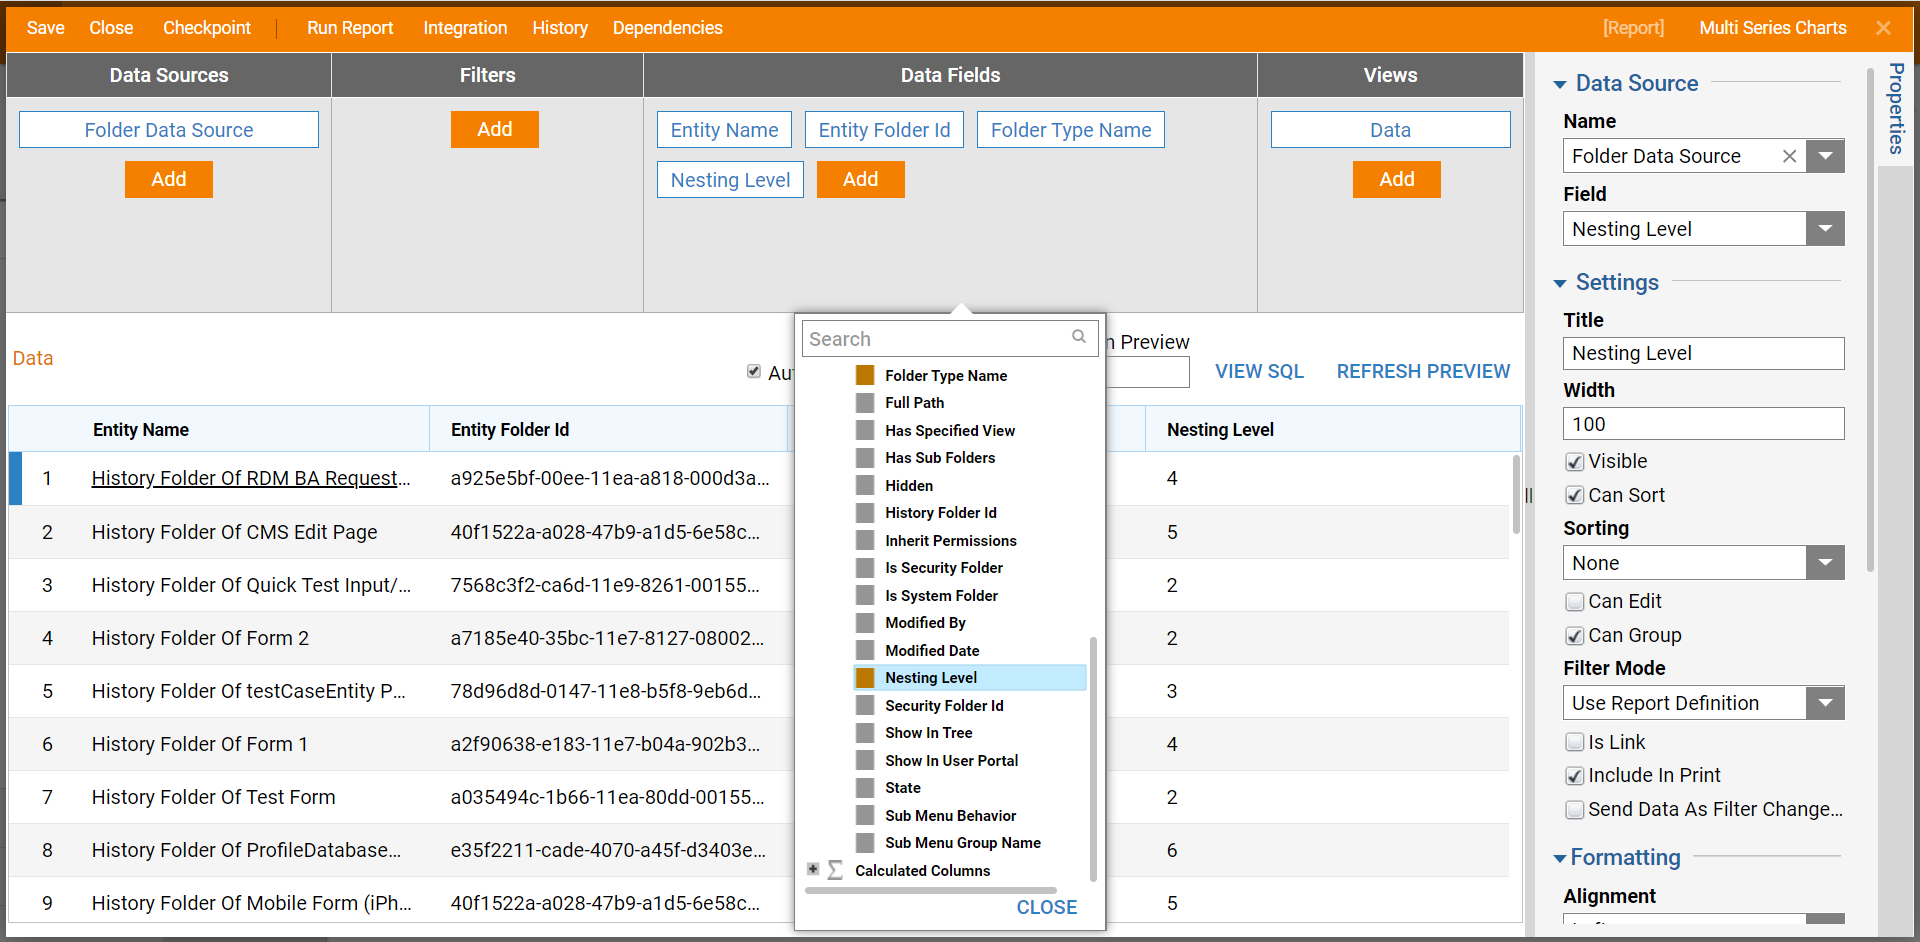Screen dimensions: 1920x942
Task: Select the Show In Tree field icon
Action: (865, 733)
